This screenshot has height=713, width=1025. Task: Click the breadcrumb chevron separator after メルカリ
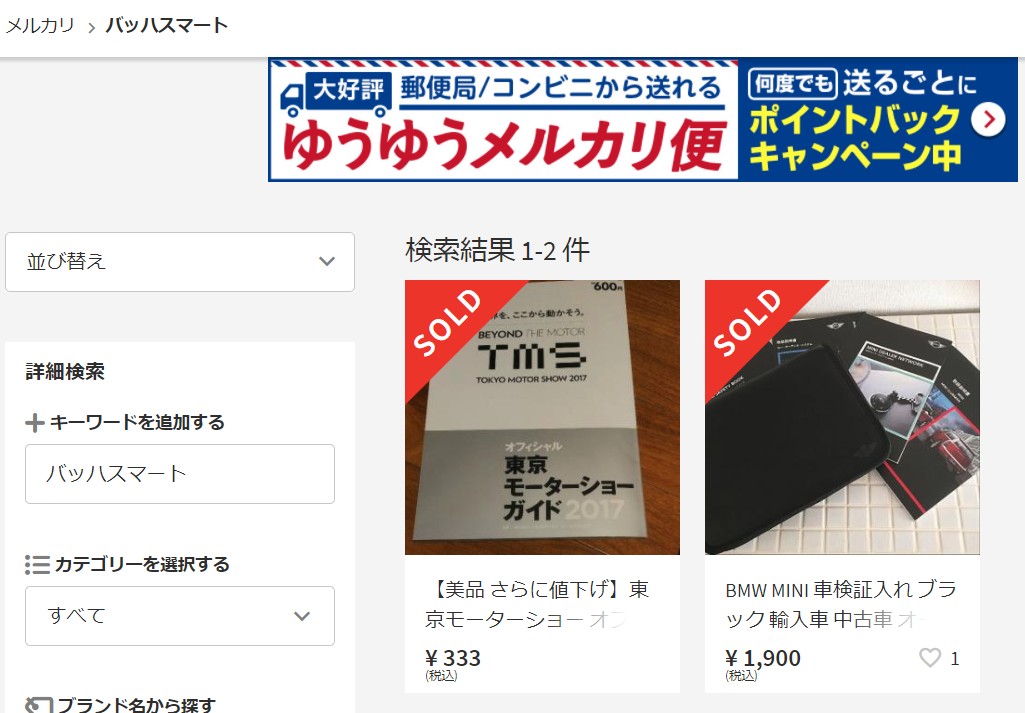pyautogui.click(x=91, y=27)
